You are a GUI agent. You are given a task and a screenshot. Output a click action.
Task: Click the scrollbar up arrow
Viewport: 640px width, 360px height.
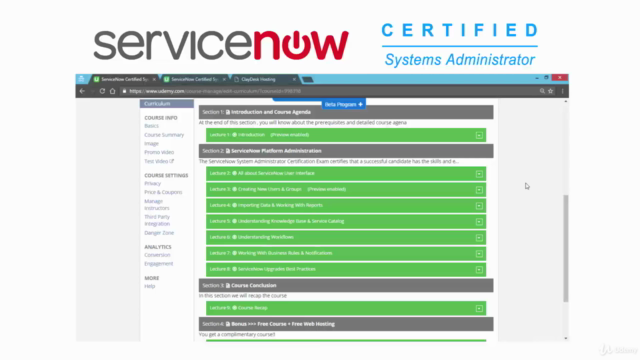pyautogui.click(x=566, y=101)
